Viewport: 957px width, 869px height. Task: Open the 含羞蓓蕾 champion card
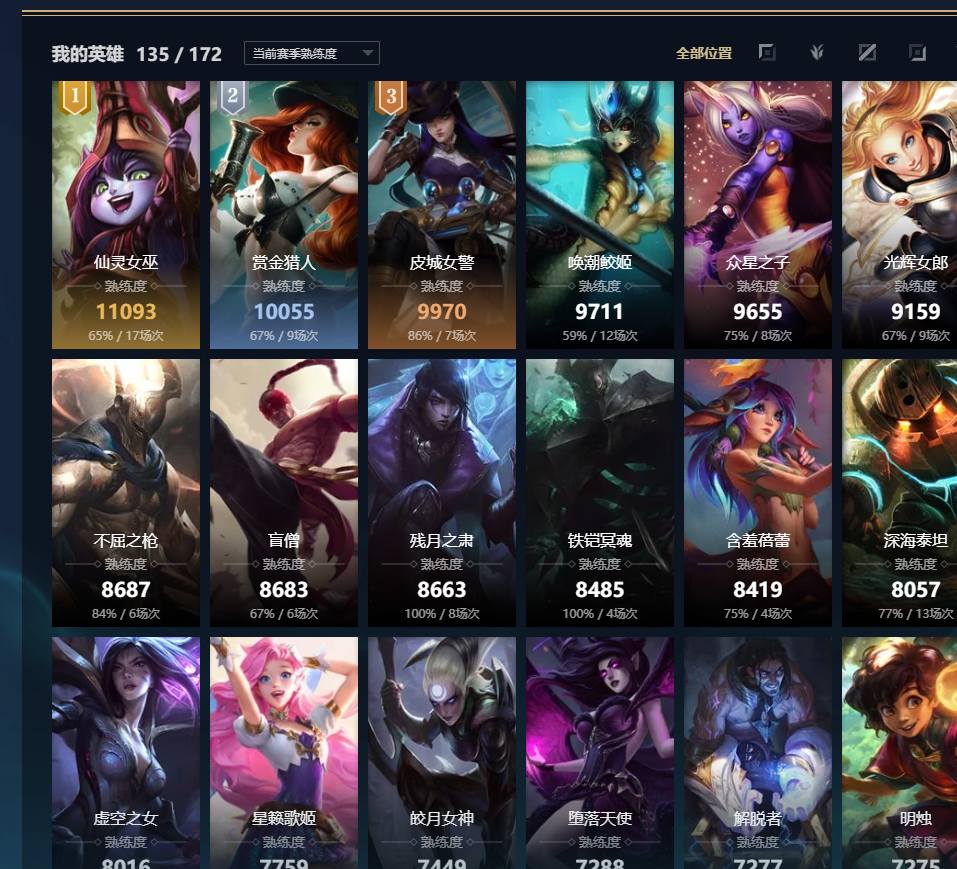[757, 492]
